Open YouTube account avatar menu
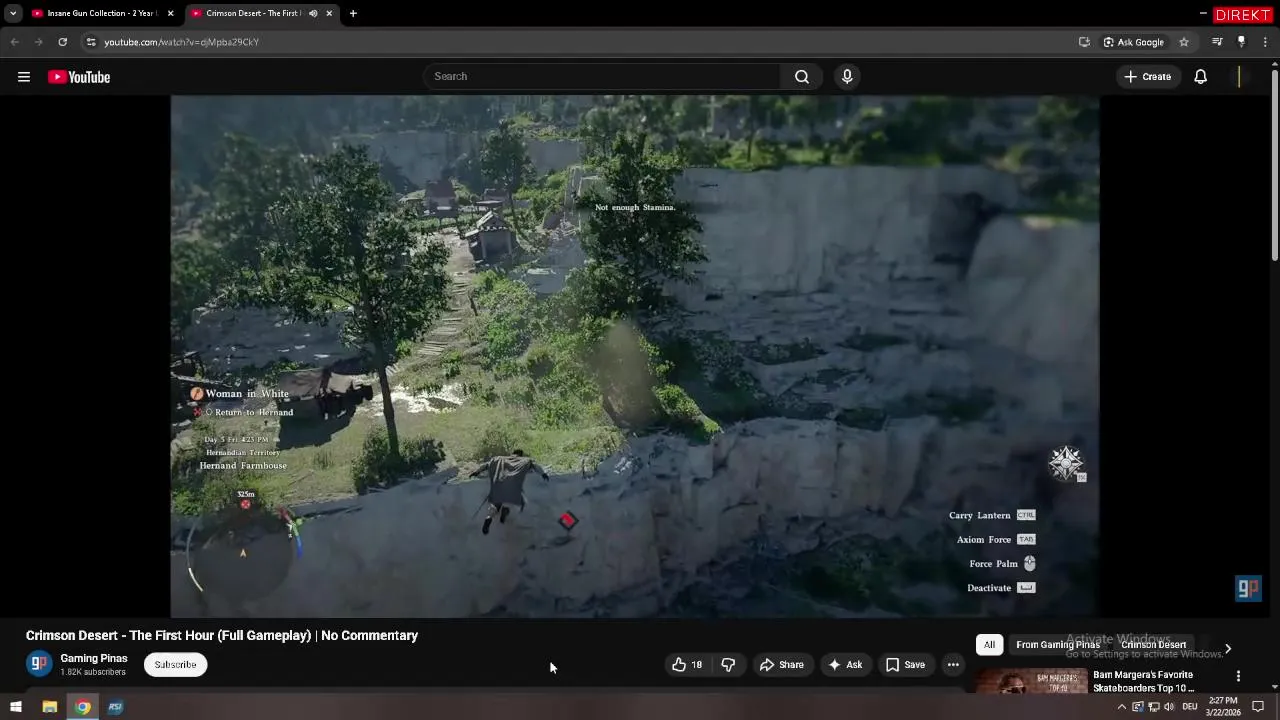 [1240, 77]
